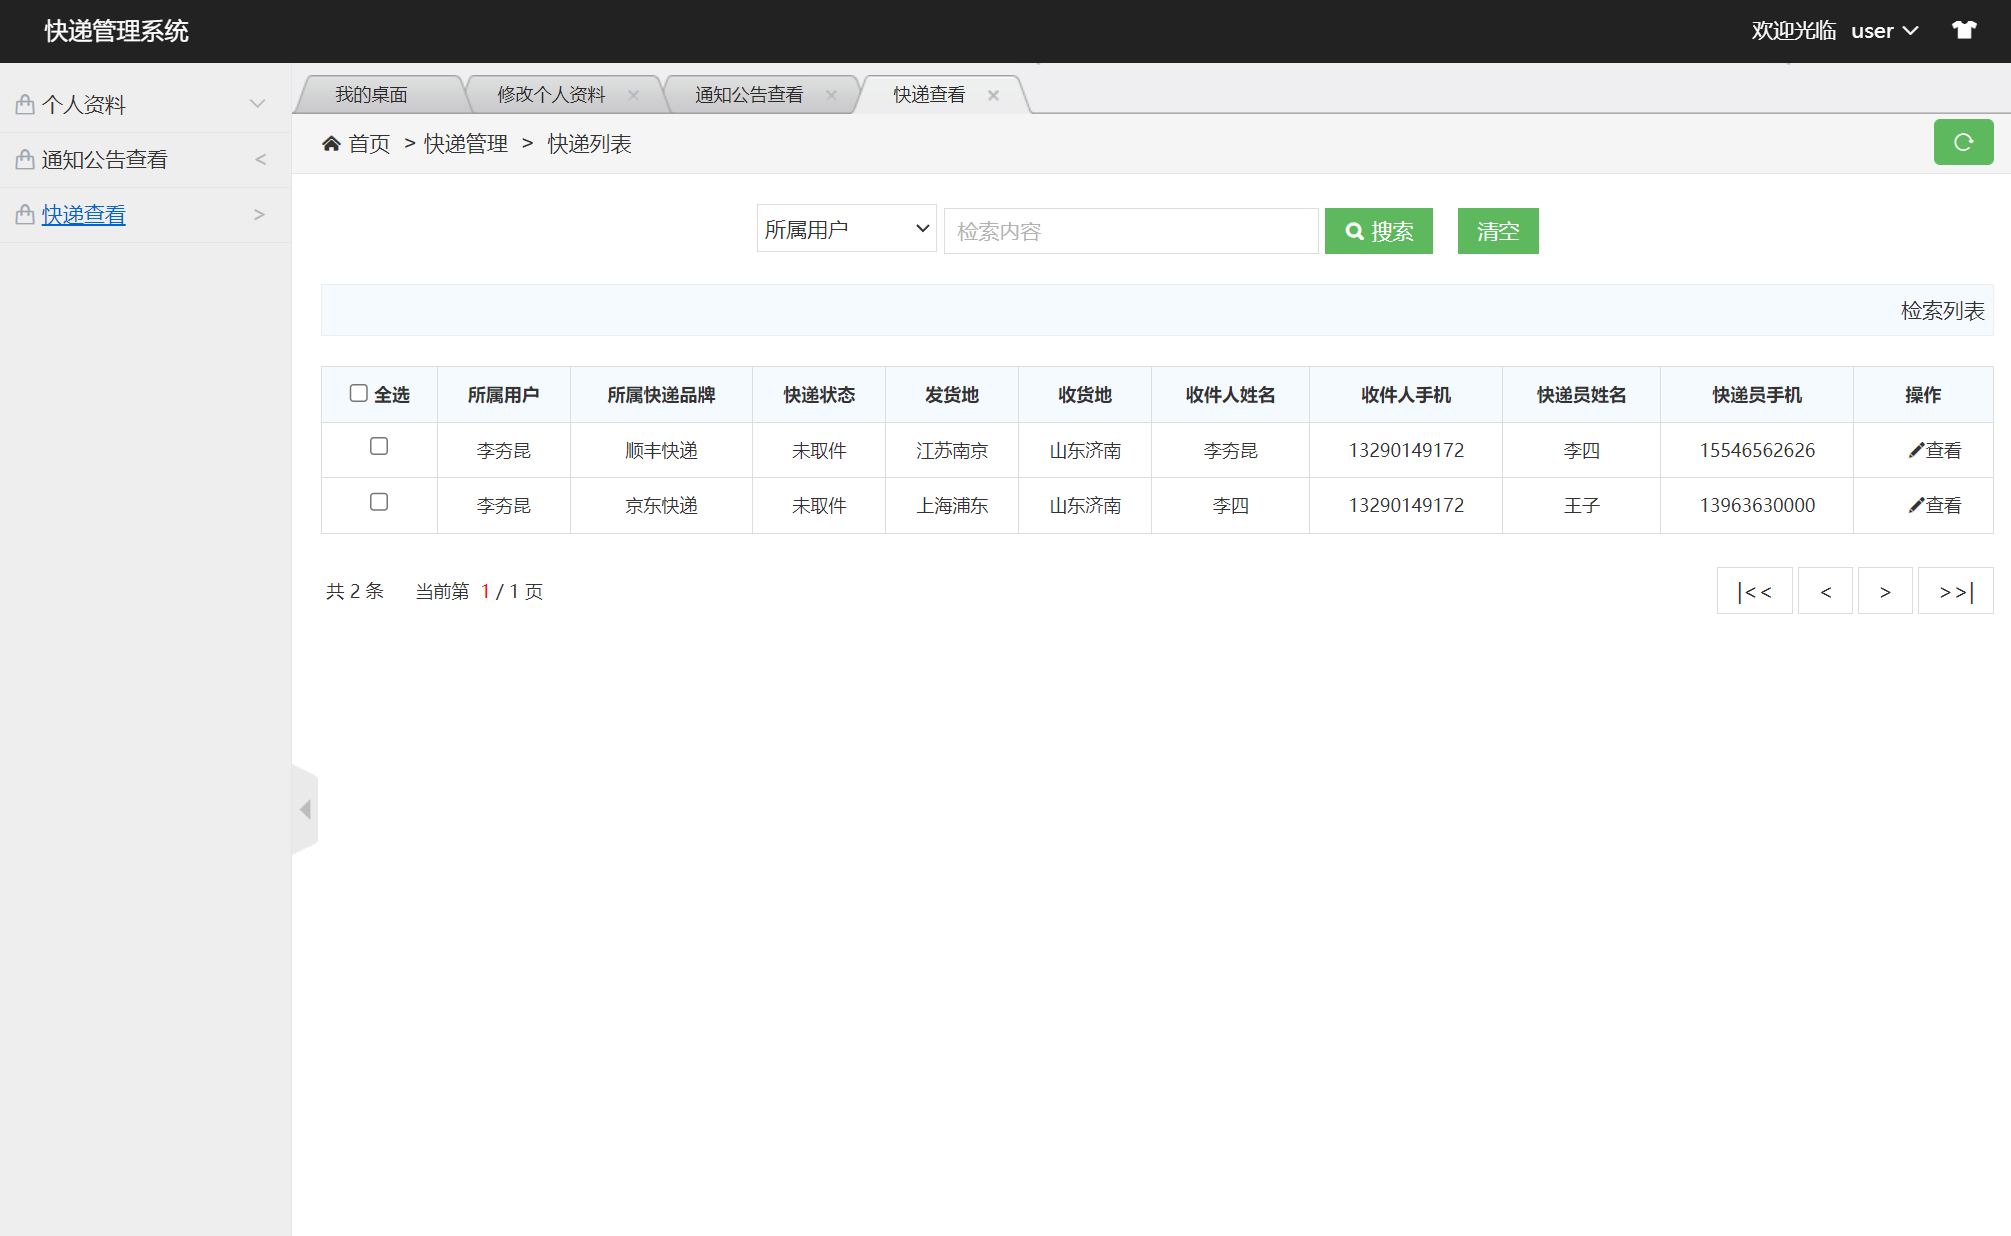Click the home icon in the breadcrumb

click(331, 143)
